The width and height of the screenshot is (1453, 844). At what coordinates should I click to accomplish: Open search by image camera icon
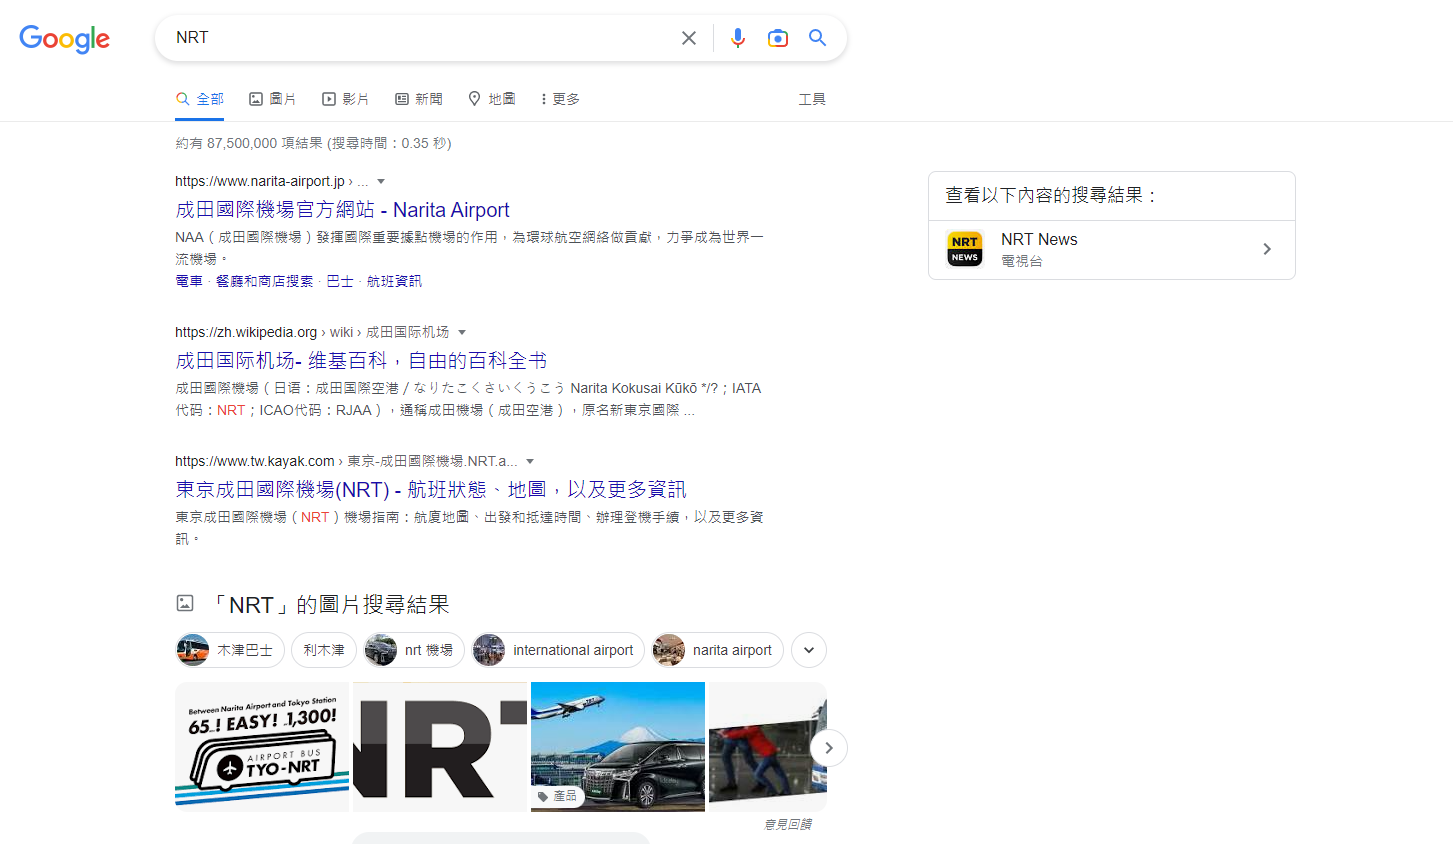point(777,38)
